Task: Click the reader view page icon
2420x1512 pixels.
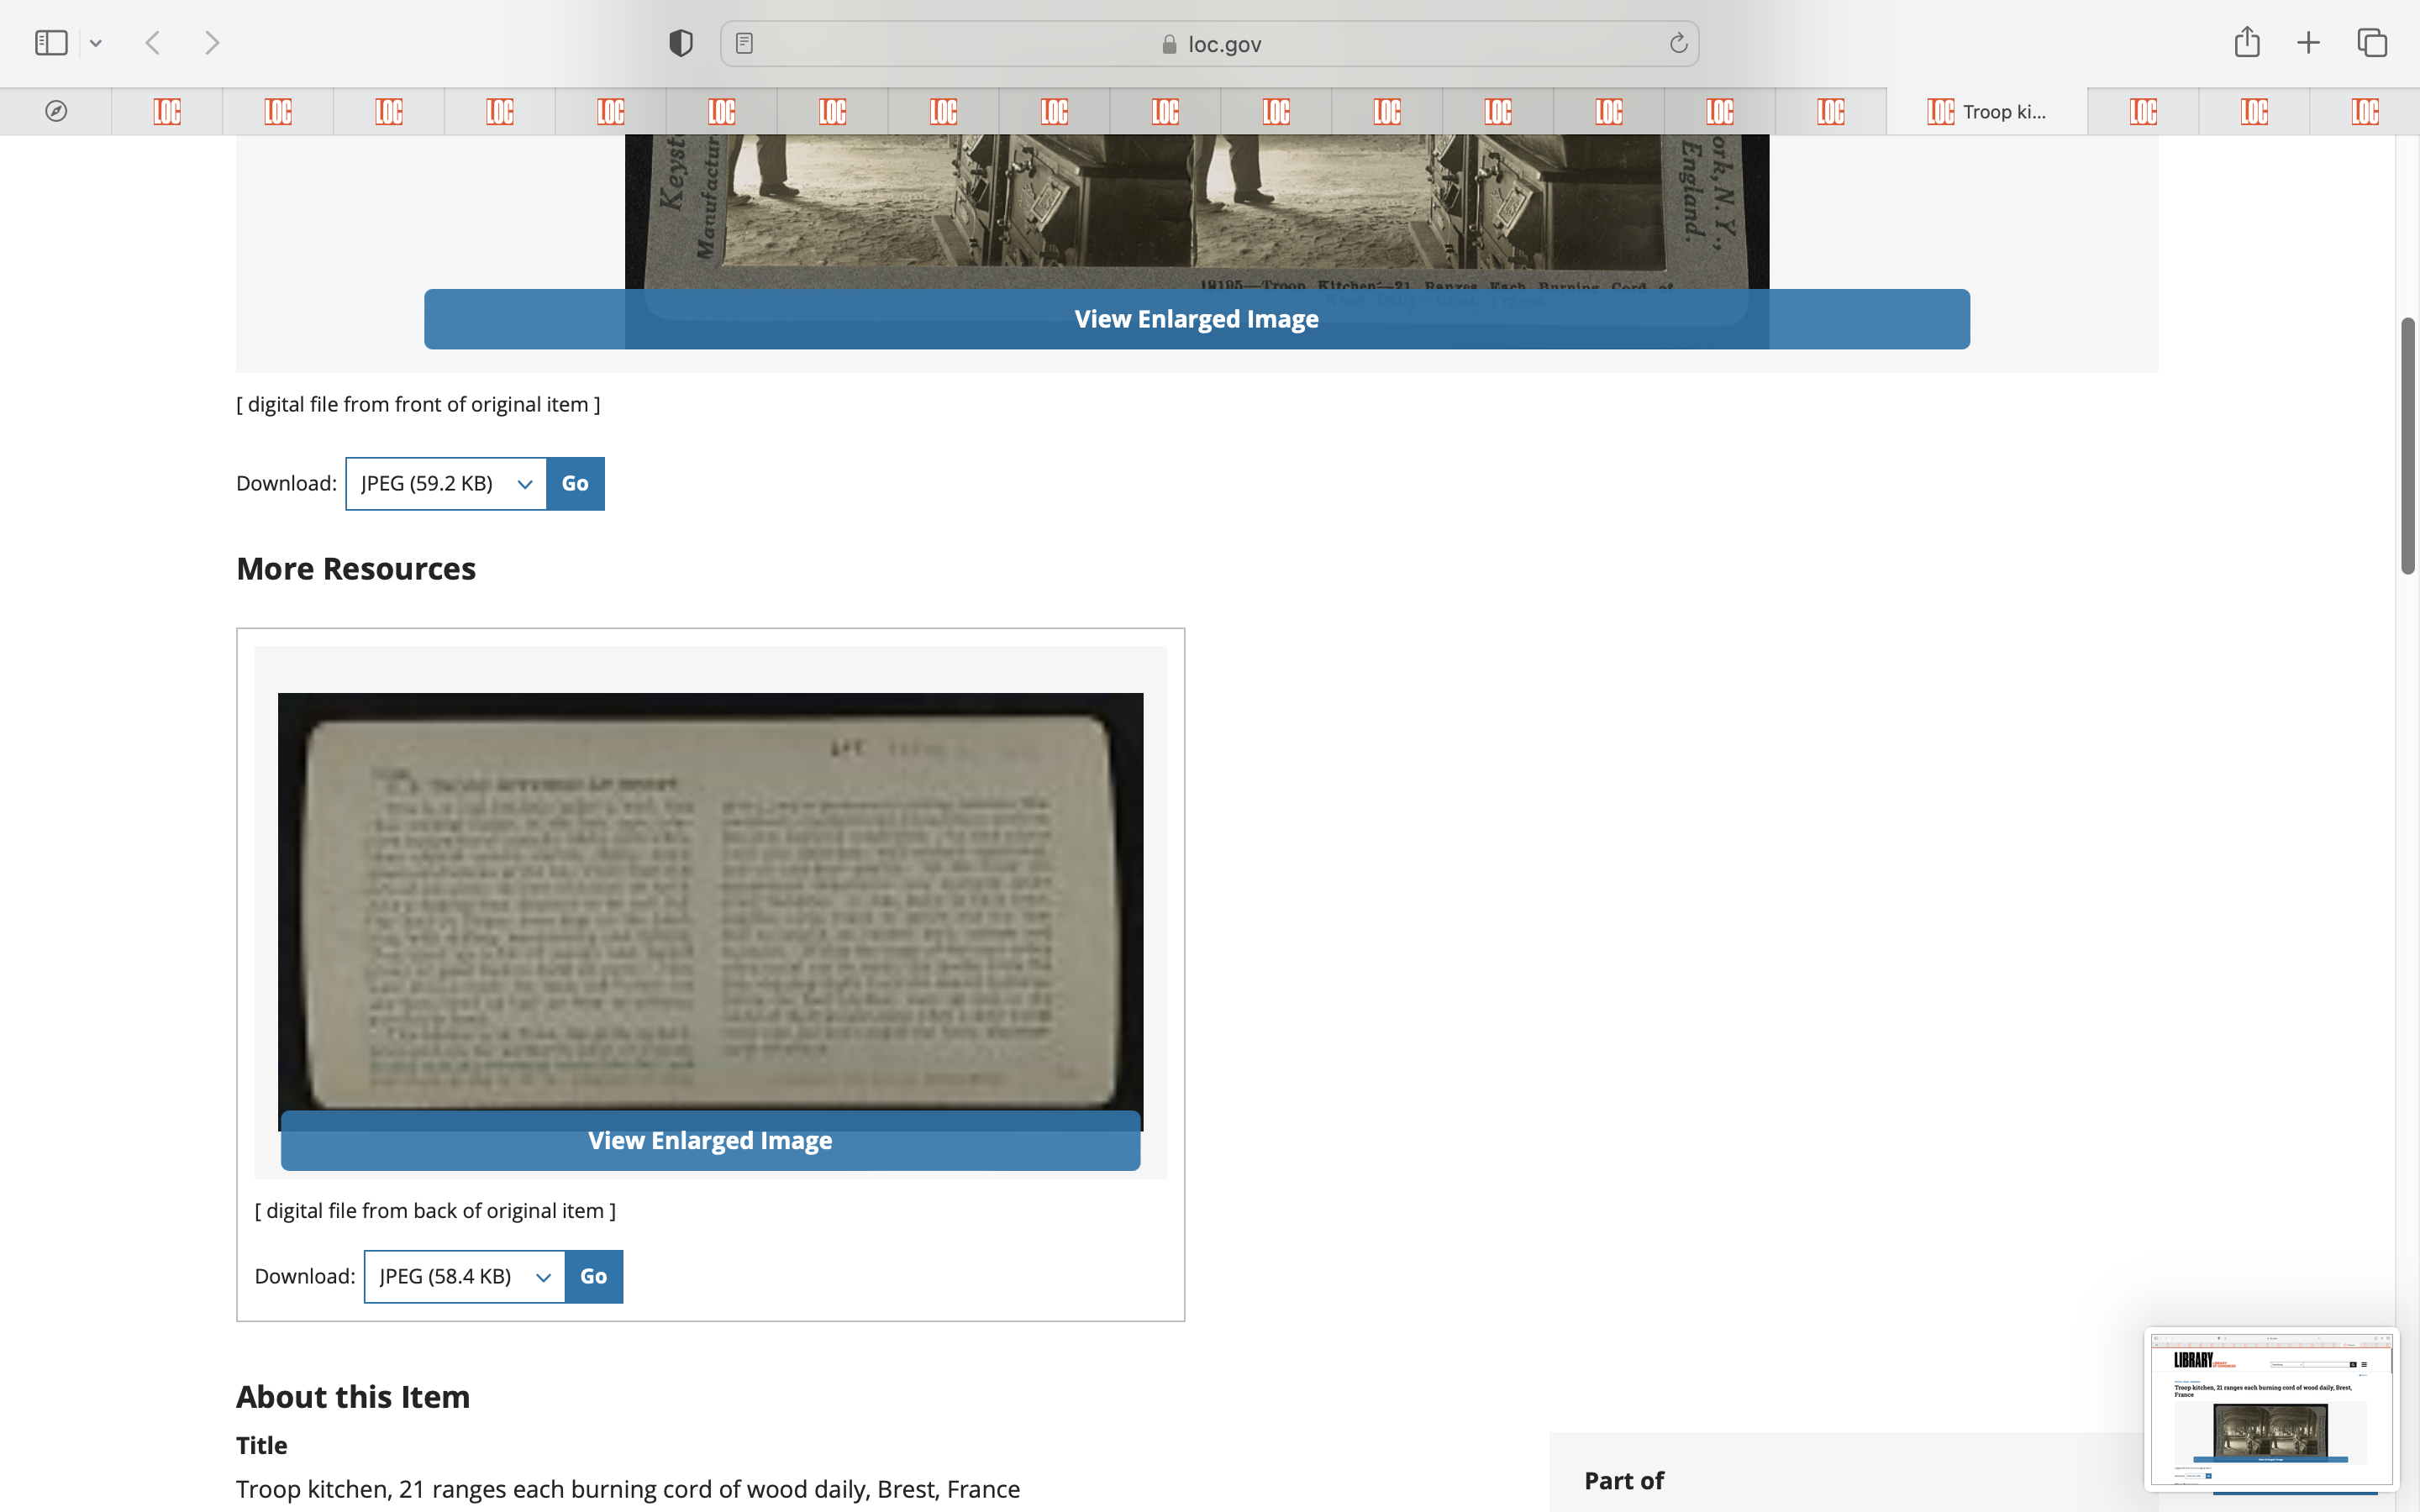Action: 744,43
